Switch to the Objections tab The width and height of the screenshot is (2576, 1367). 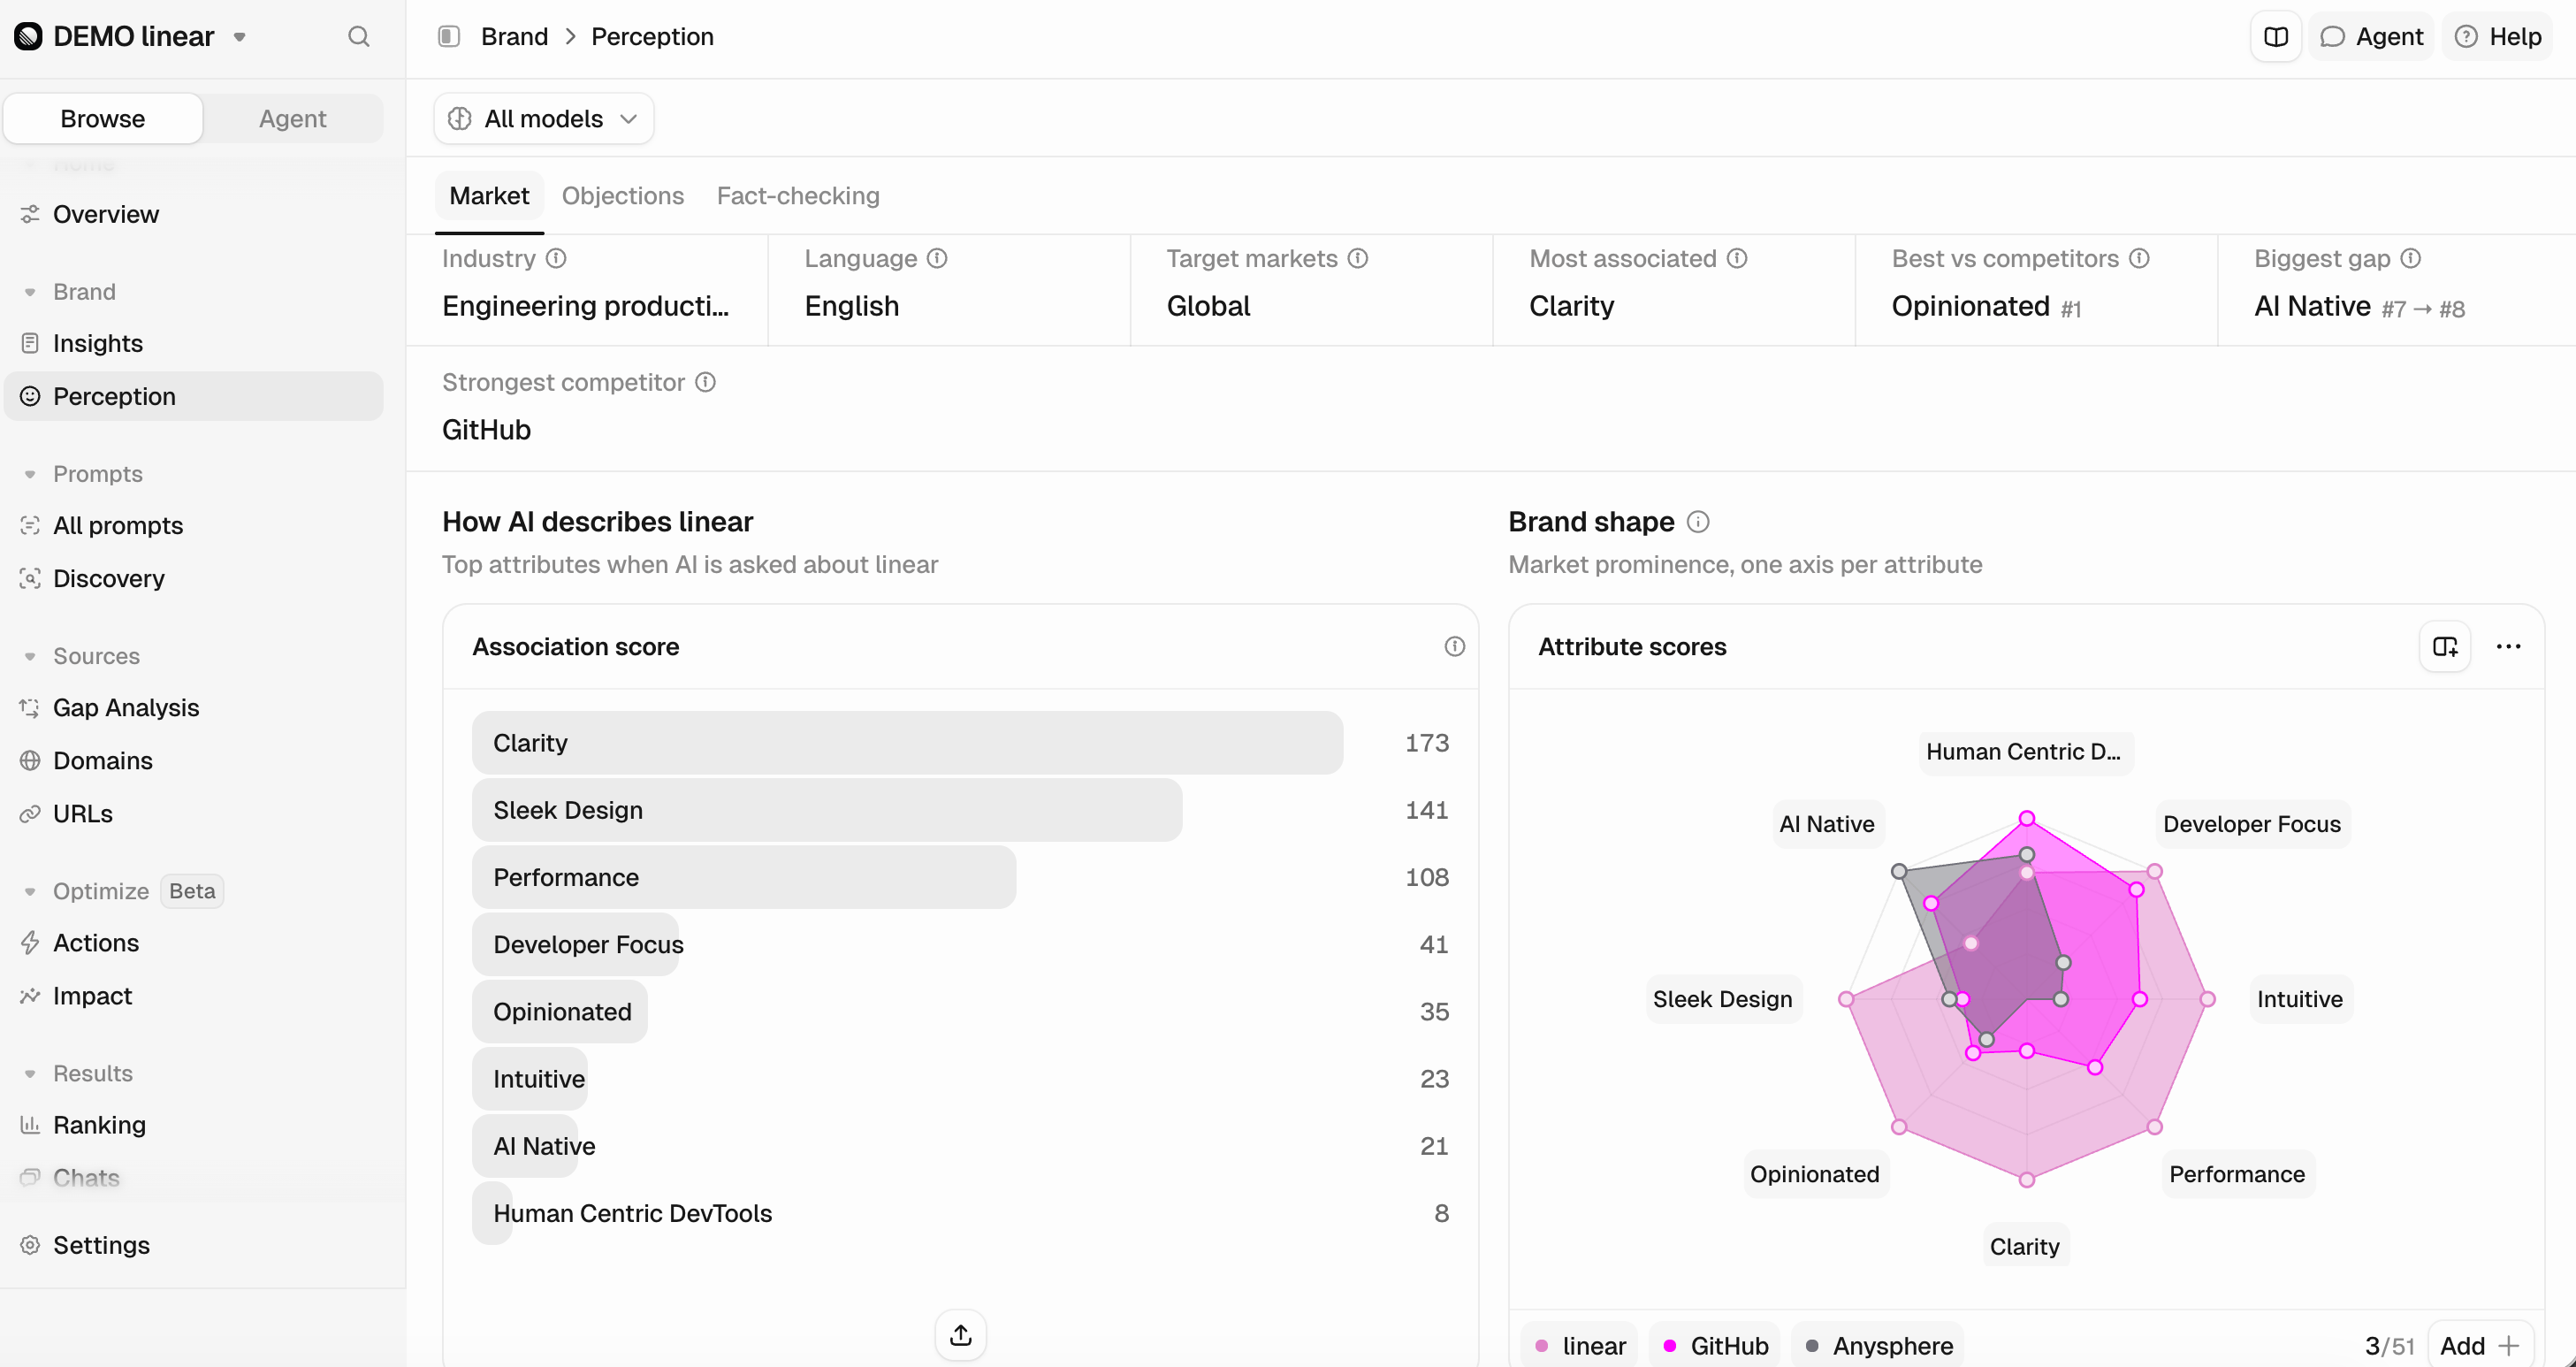click(623, 196)
